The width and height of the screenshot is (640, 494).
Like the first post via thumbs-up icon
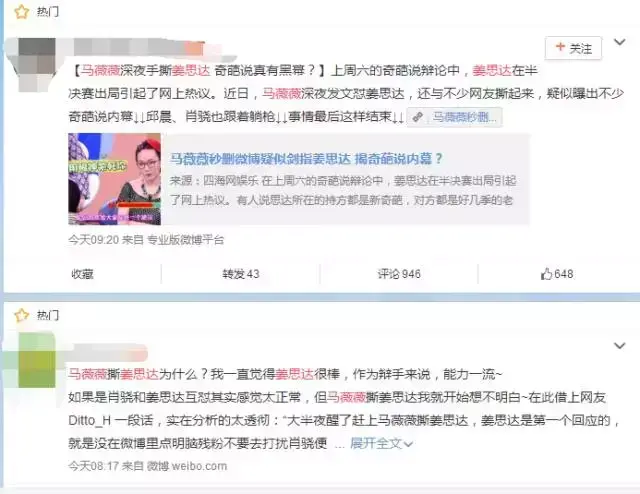tap(546, 274)
